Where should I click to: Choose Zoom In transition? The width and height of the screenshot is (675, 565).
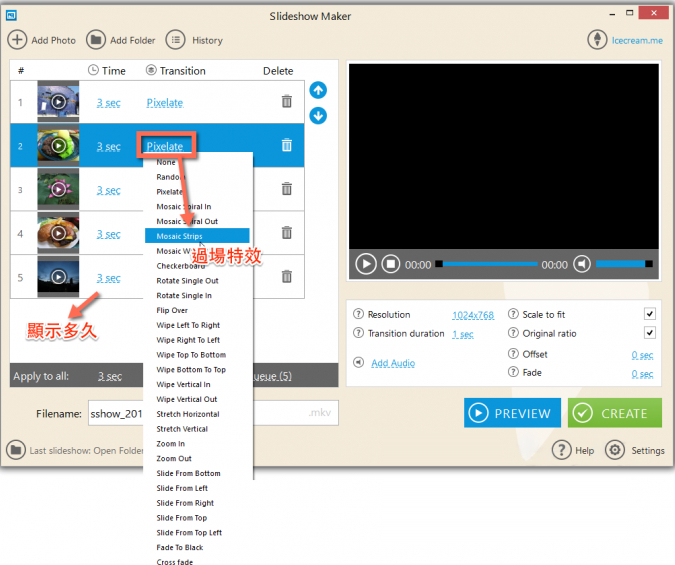pyautogui.click(x=170, y=444)
